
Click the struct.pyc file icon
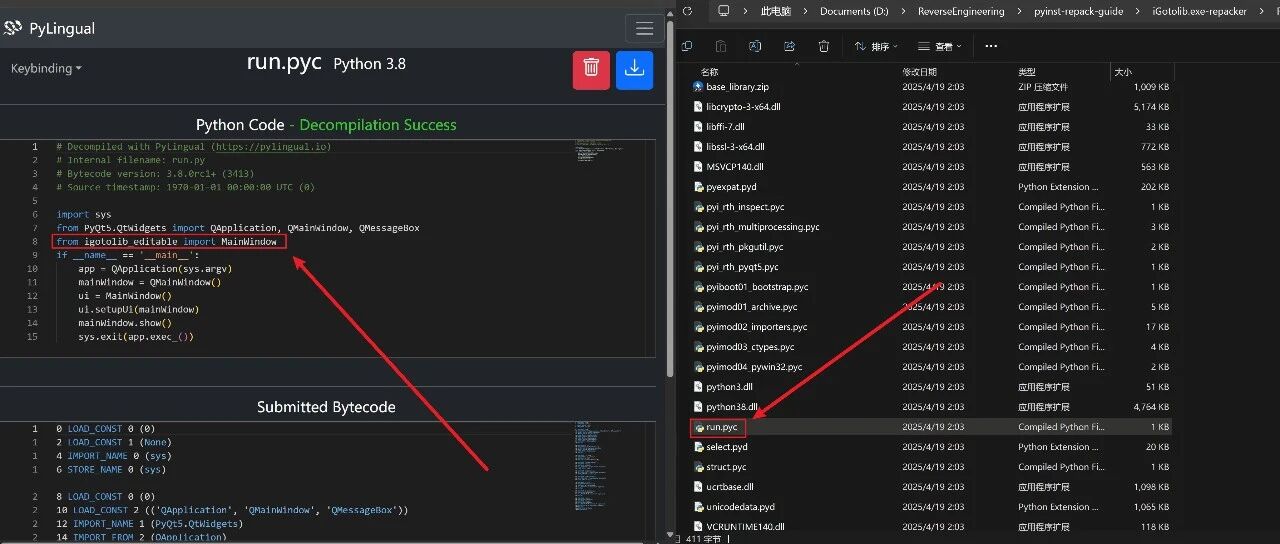pos(698,467)
